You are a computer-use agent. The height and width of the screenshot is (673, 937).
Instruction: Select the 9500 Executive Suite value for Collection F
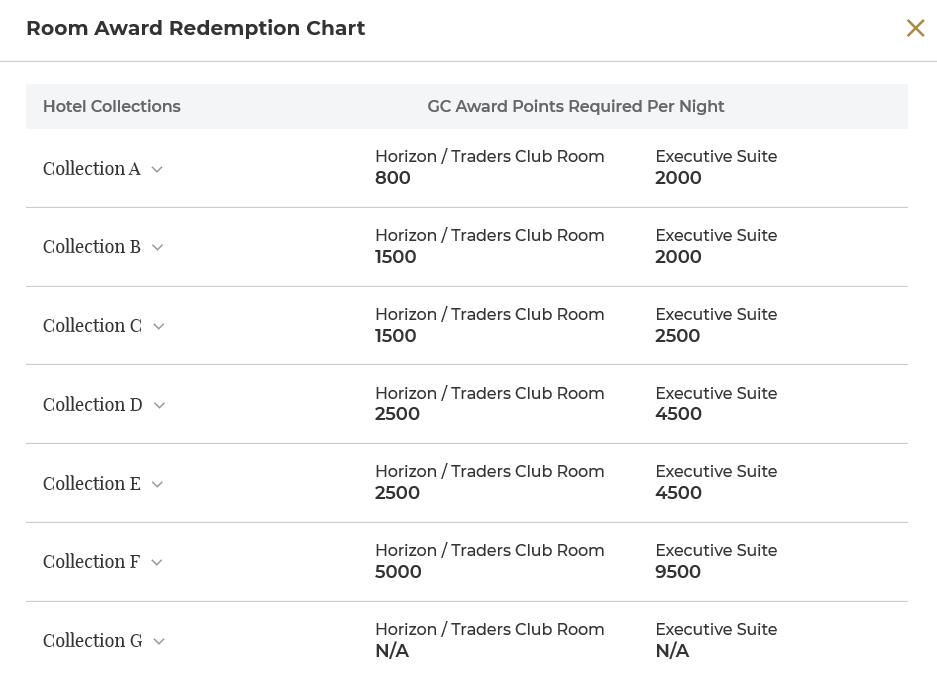[x=678, y=571]
